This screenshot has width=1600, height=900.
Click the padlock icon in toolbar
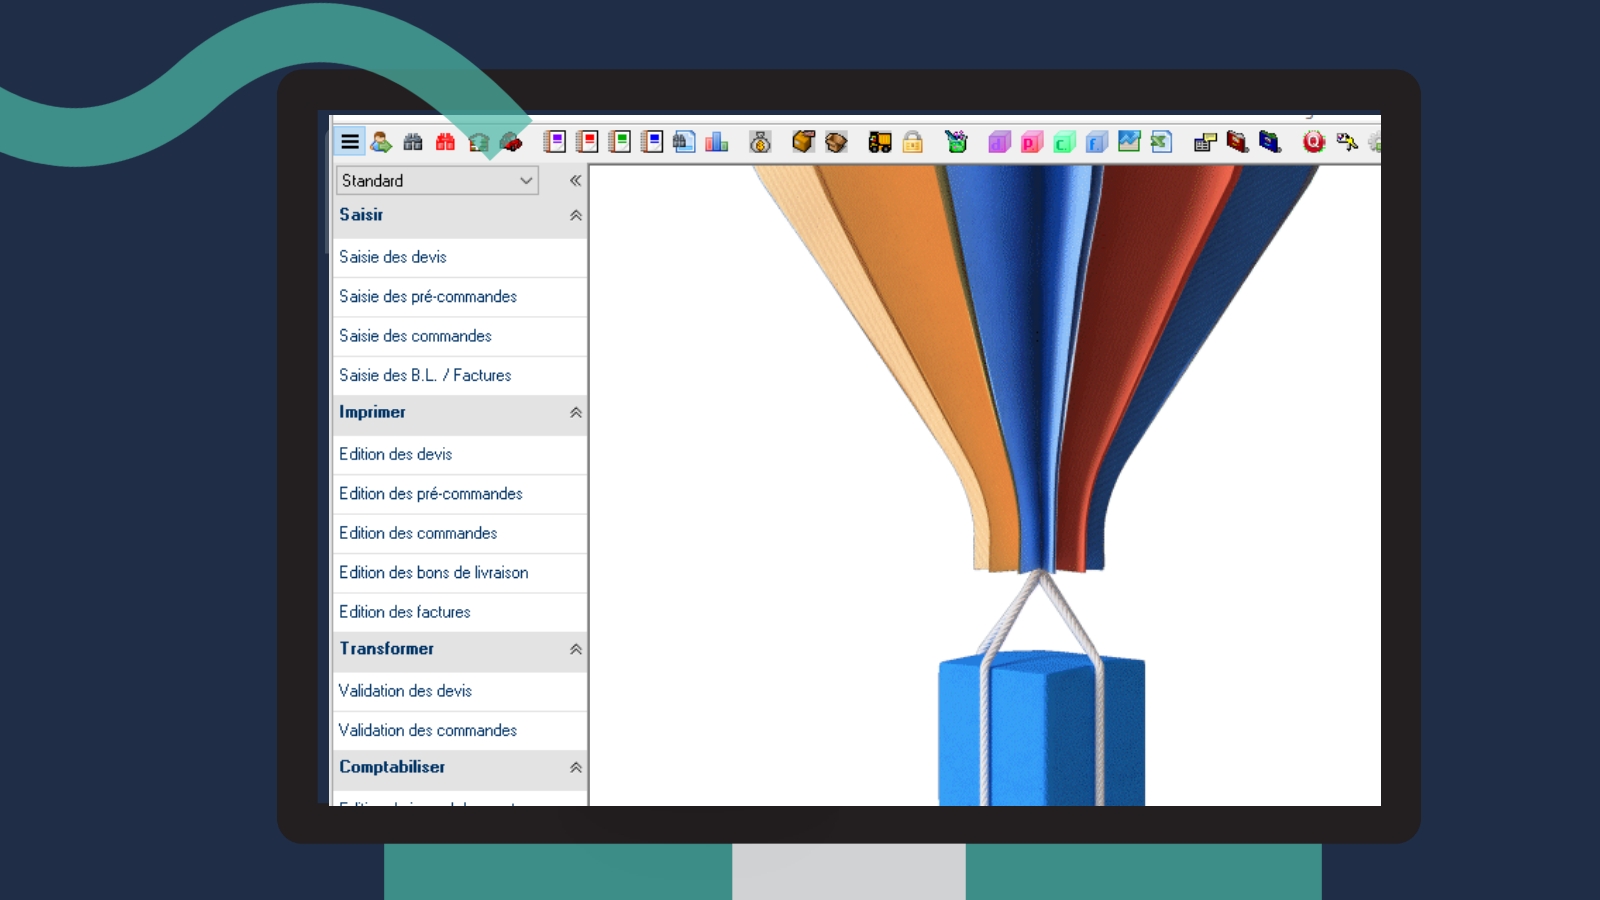click(x=913, y=142)
